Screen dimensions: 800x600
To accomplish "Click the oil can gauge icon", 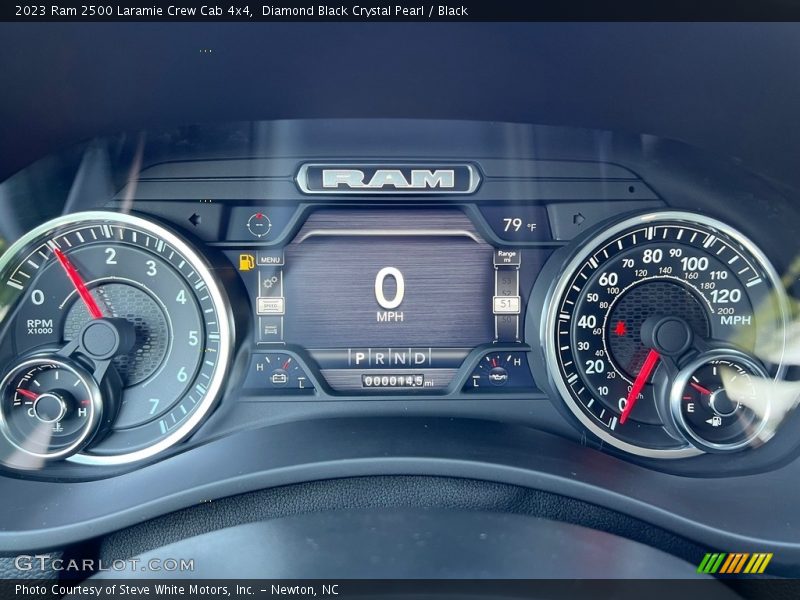I will (497, 375).
